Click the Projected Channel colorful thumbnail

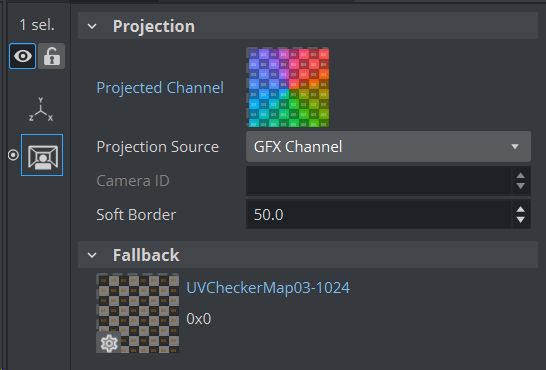coord(288,87)
